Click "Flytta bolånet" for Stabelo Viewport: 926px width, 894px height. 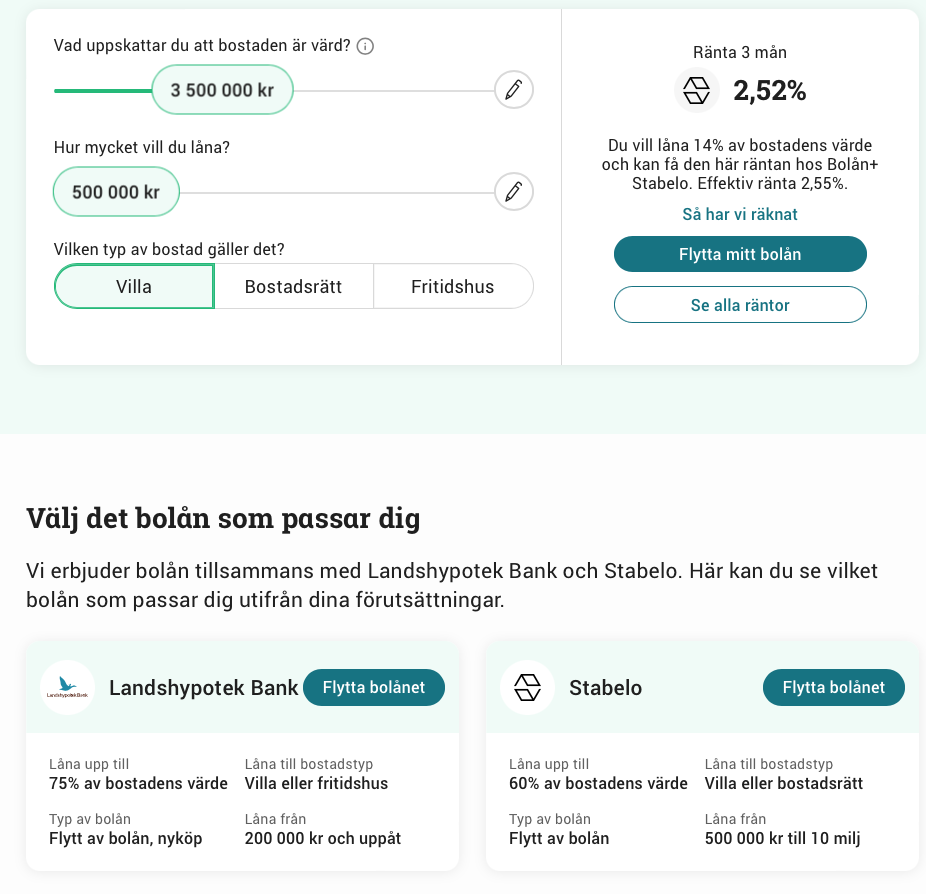coord(833,688)
